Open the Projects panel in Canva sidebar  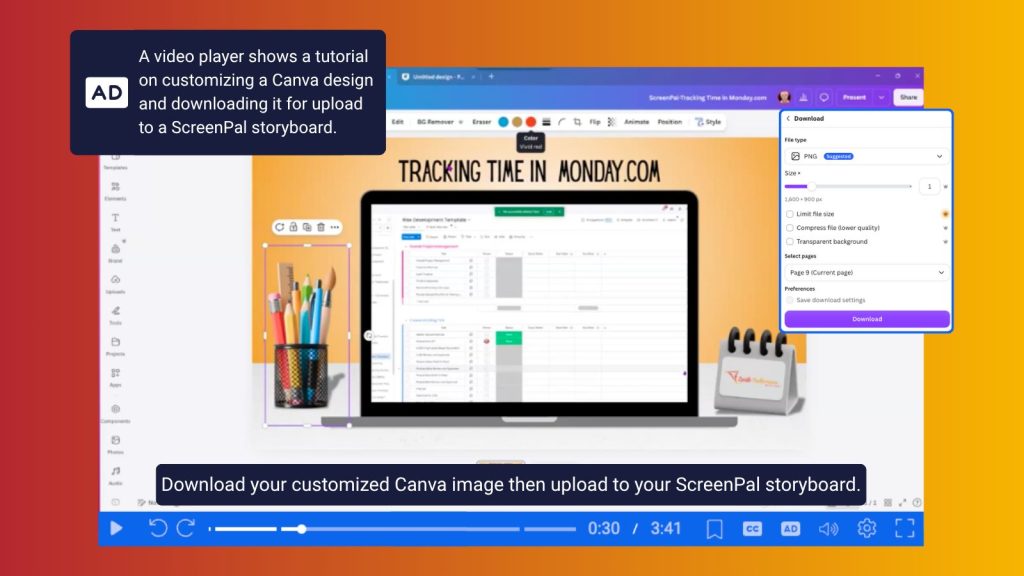[x=115, y=346]
